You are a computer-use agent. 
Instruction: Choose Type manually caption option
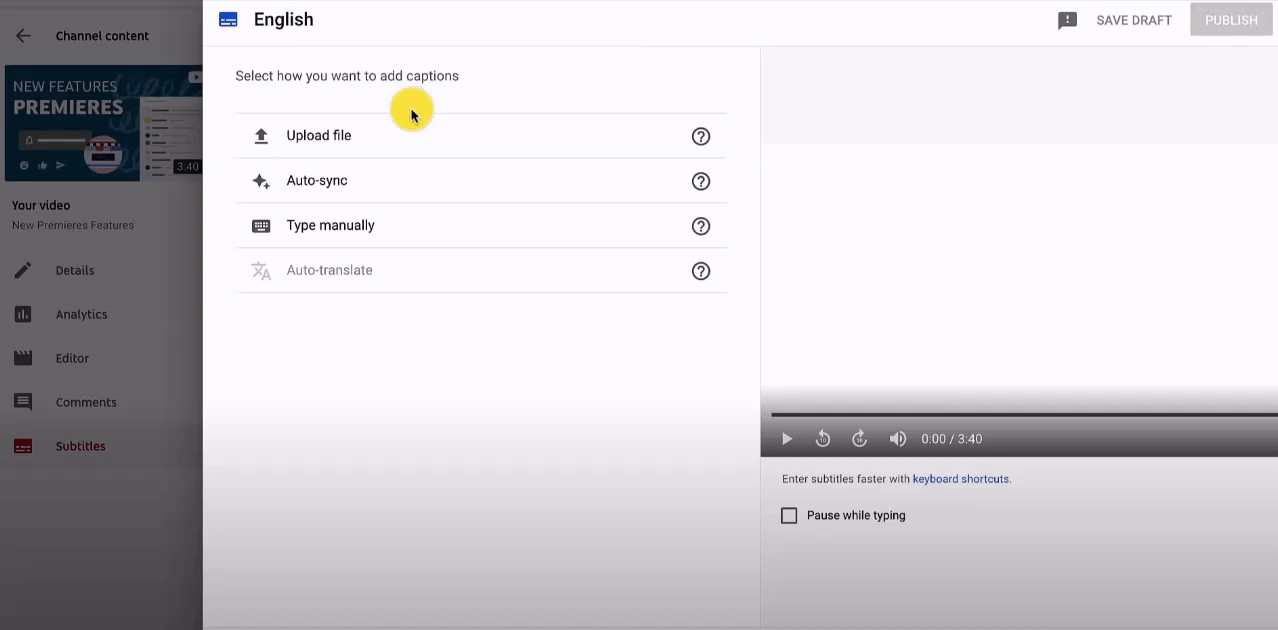tap(481, 226)
